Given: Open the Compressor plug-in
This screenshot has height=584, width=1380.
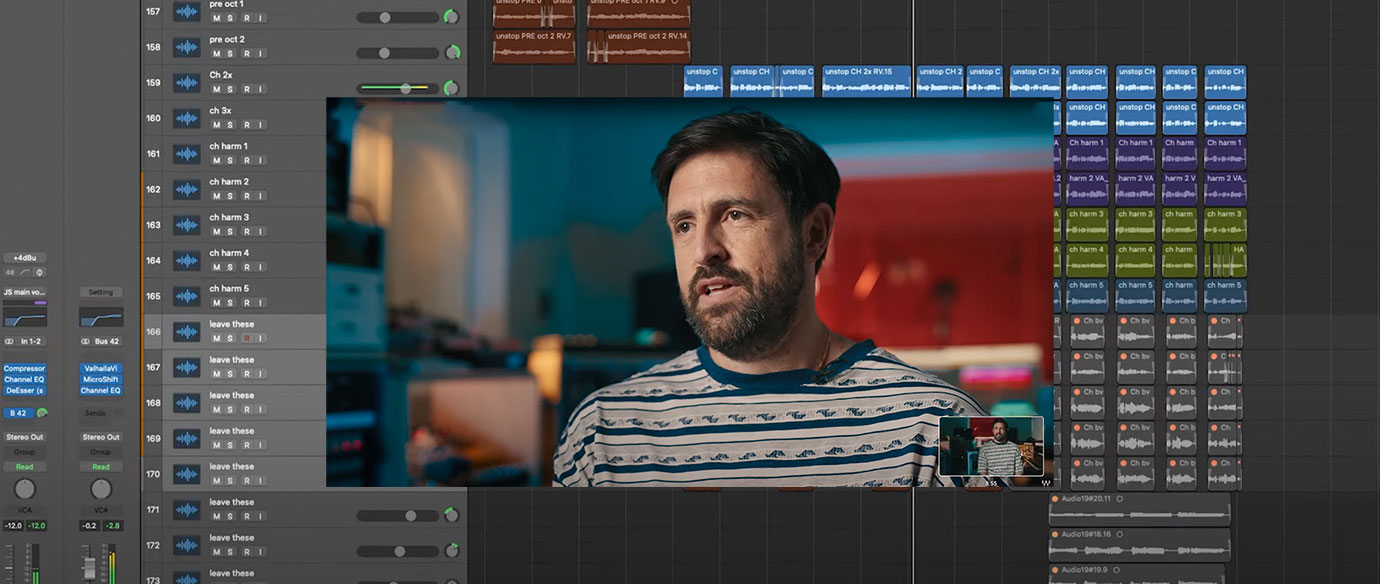Looking at the screenshot, I should pos(24,369).
